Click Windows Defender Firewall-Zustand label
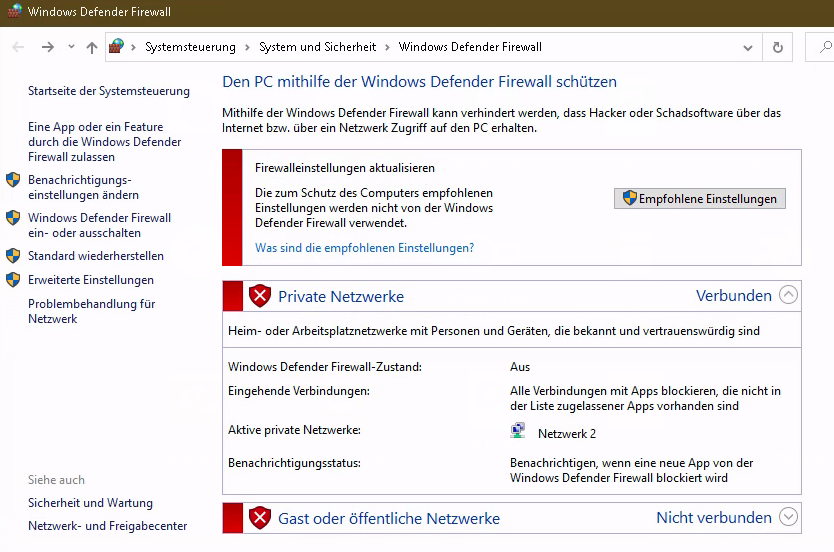The height and width of the screenshot is (552, 834). click(324, 367)
